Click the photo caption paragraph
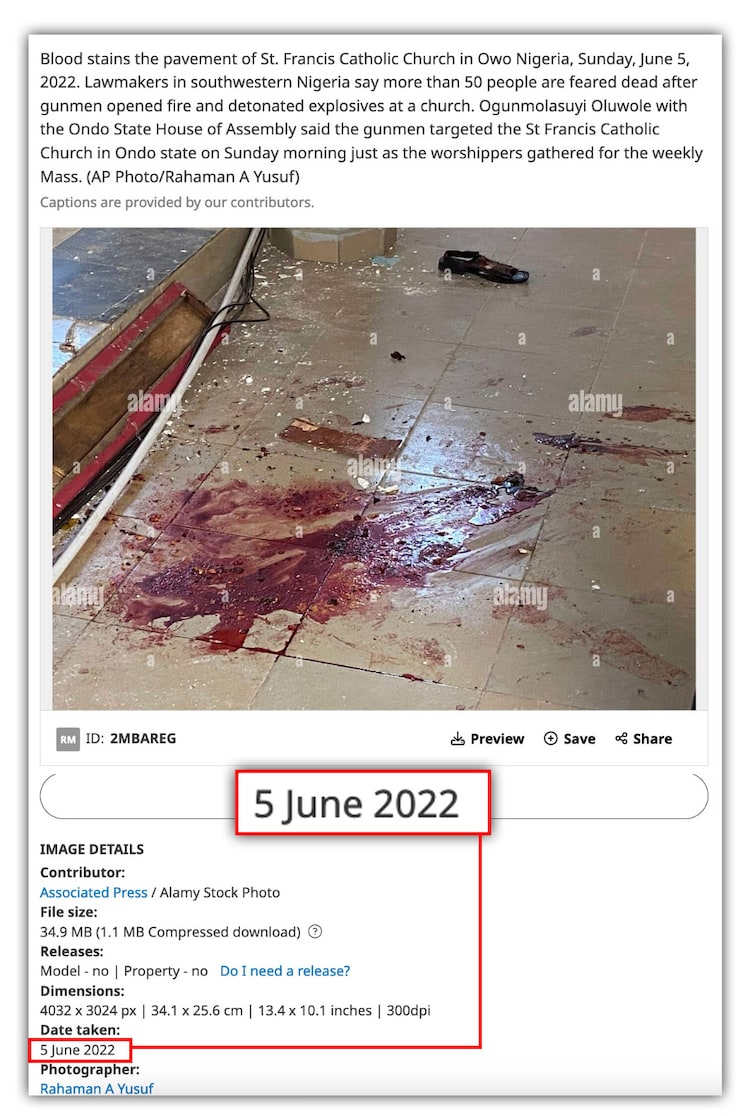The width and height of the screenshot is (750, 1116). coord(371,117)
